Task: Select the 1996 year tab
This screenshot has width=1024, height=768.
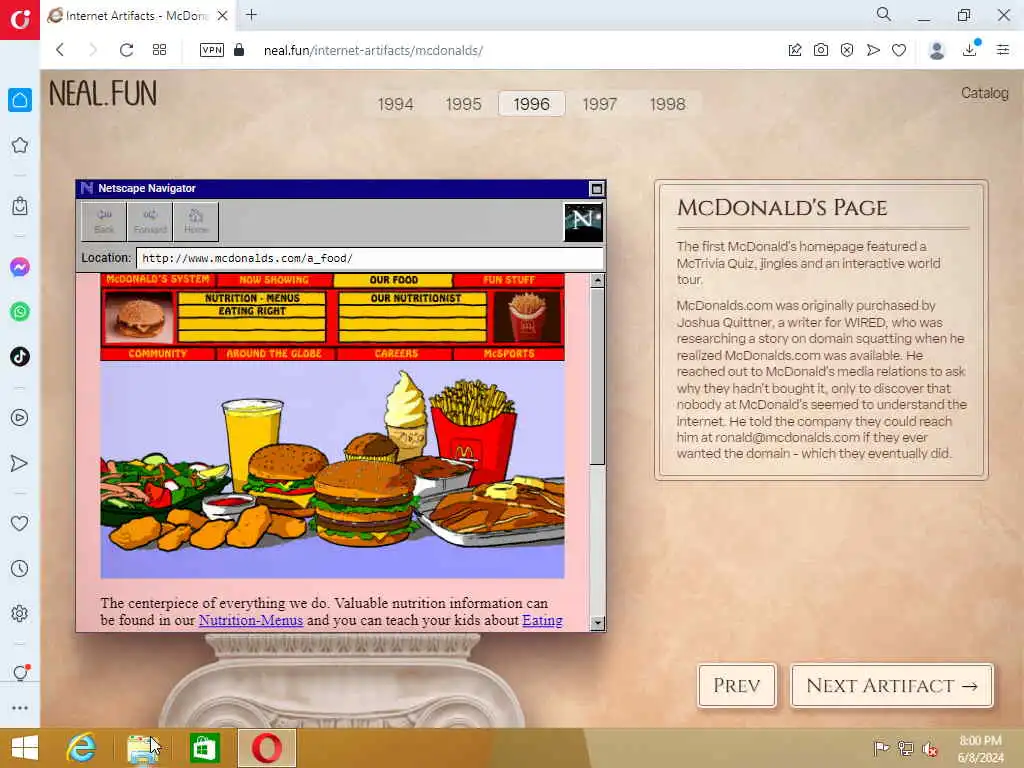Action: pyautogui.click(x=531, y=104)
